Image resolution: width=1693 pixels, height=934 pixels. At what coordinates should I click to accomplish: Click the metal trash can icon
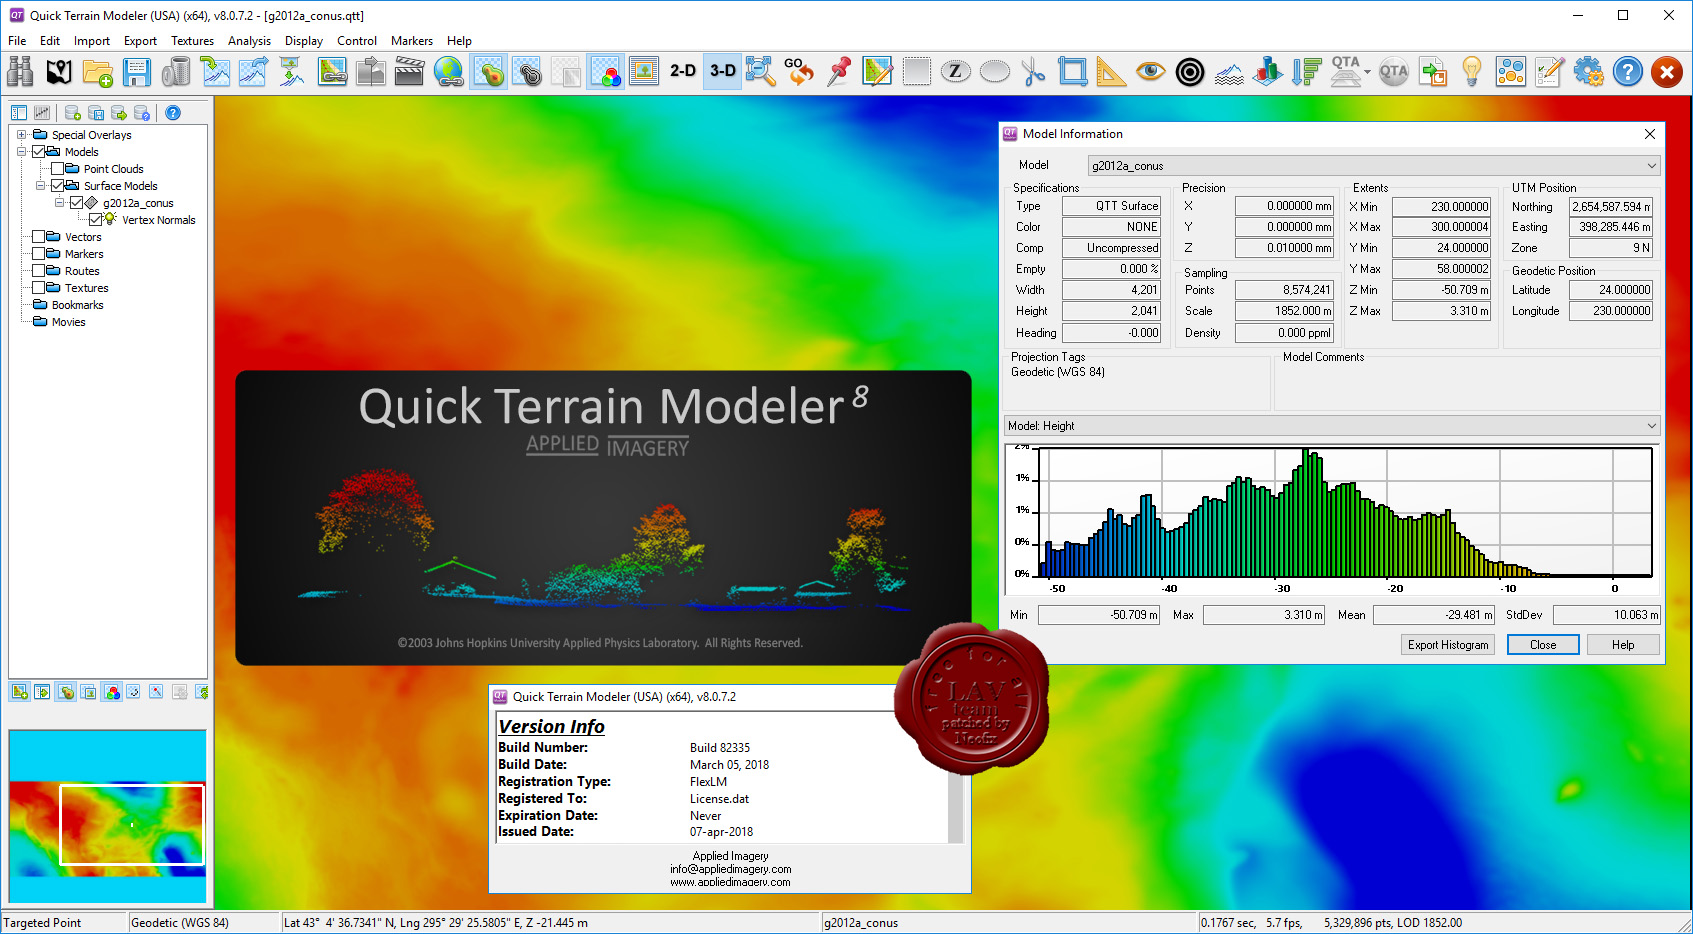tap(176, 72)
